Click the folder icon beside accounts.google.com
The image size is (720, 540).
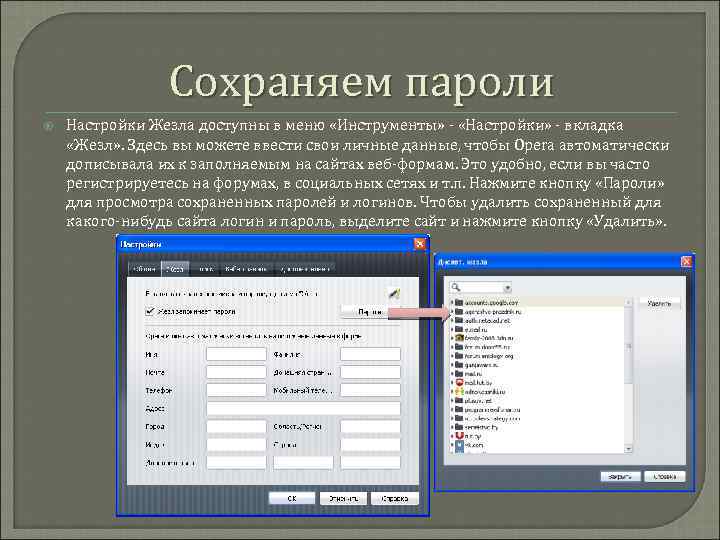point(459,303)
